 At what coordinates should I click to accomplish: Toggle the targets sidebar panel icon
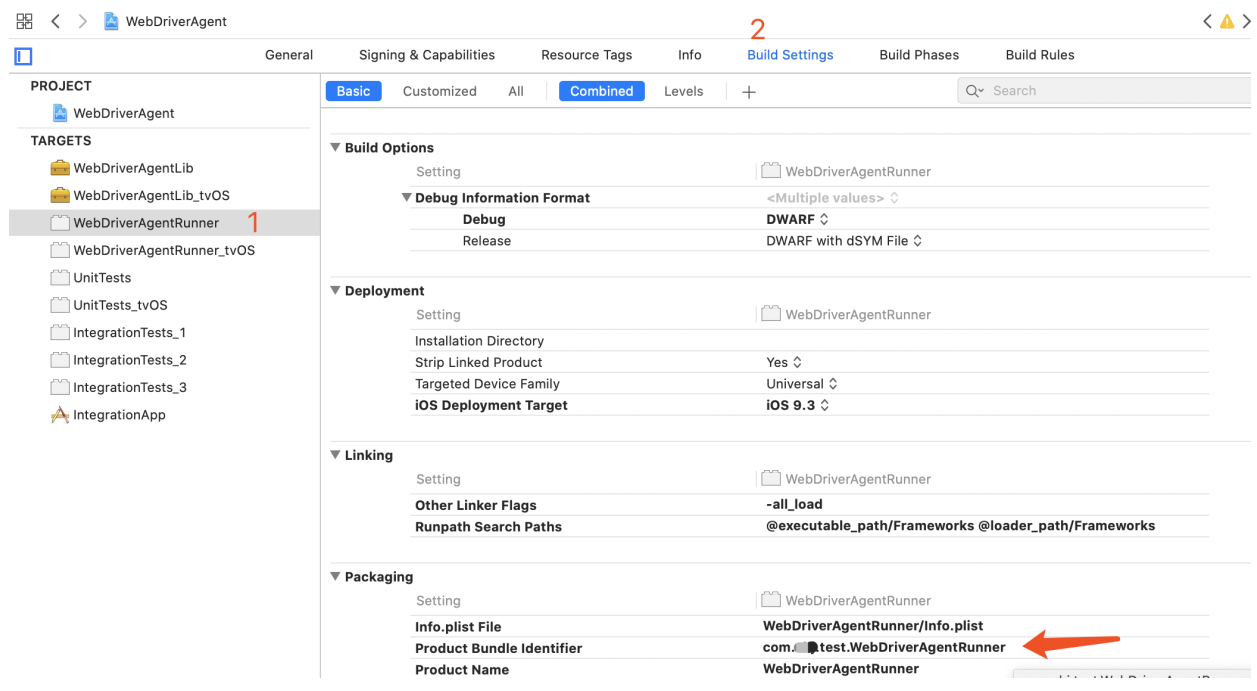[x=23, y=56]
